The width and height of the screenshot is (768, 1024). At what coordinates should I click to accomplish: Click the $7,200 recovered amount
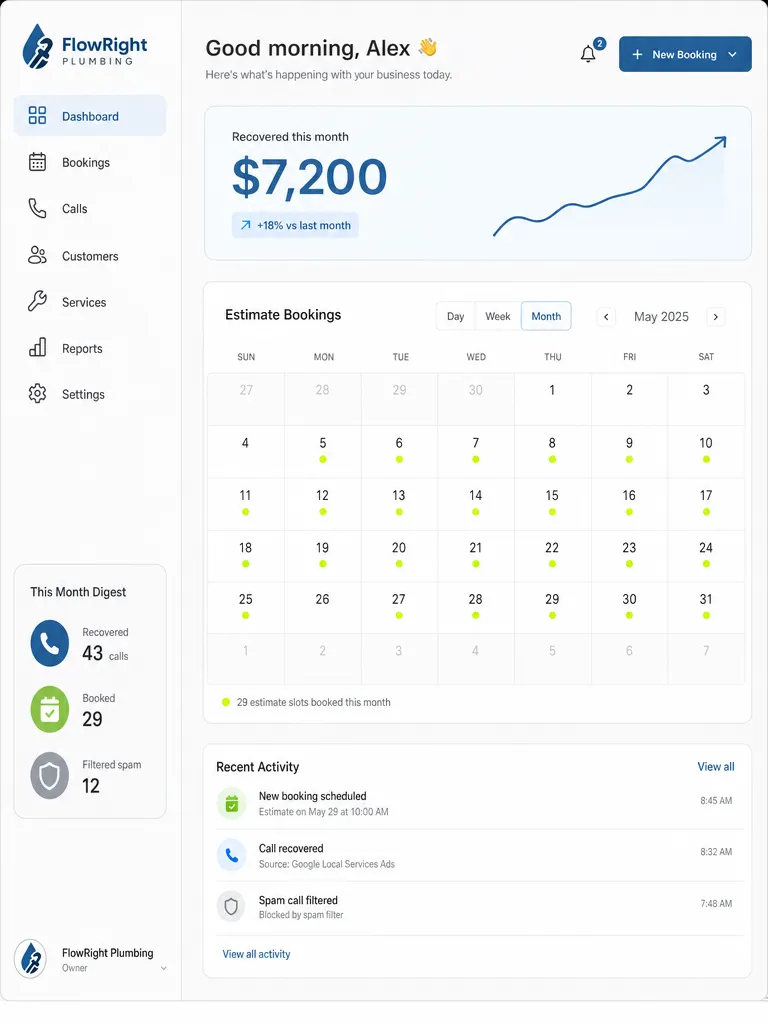pos(310,177)
